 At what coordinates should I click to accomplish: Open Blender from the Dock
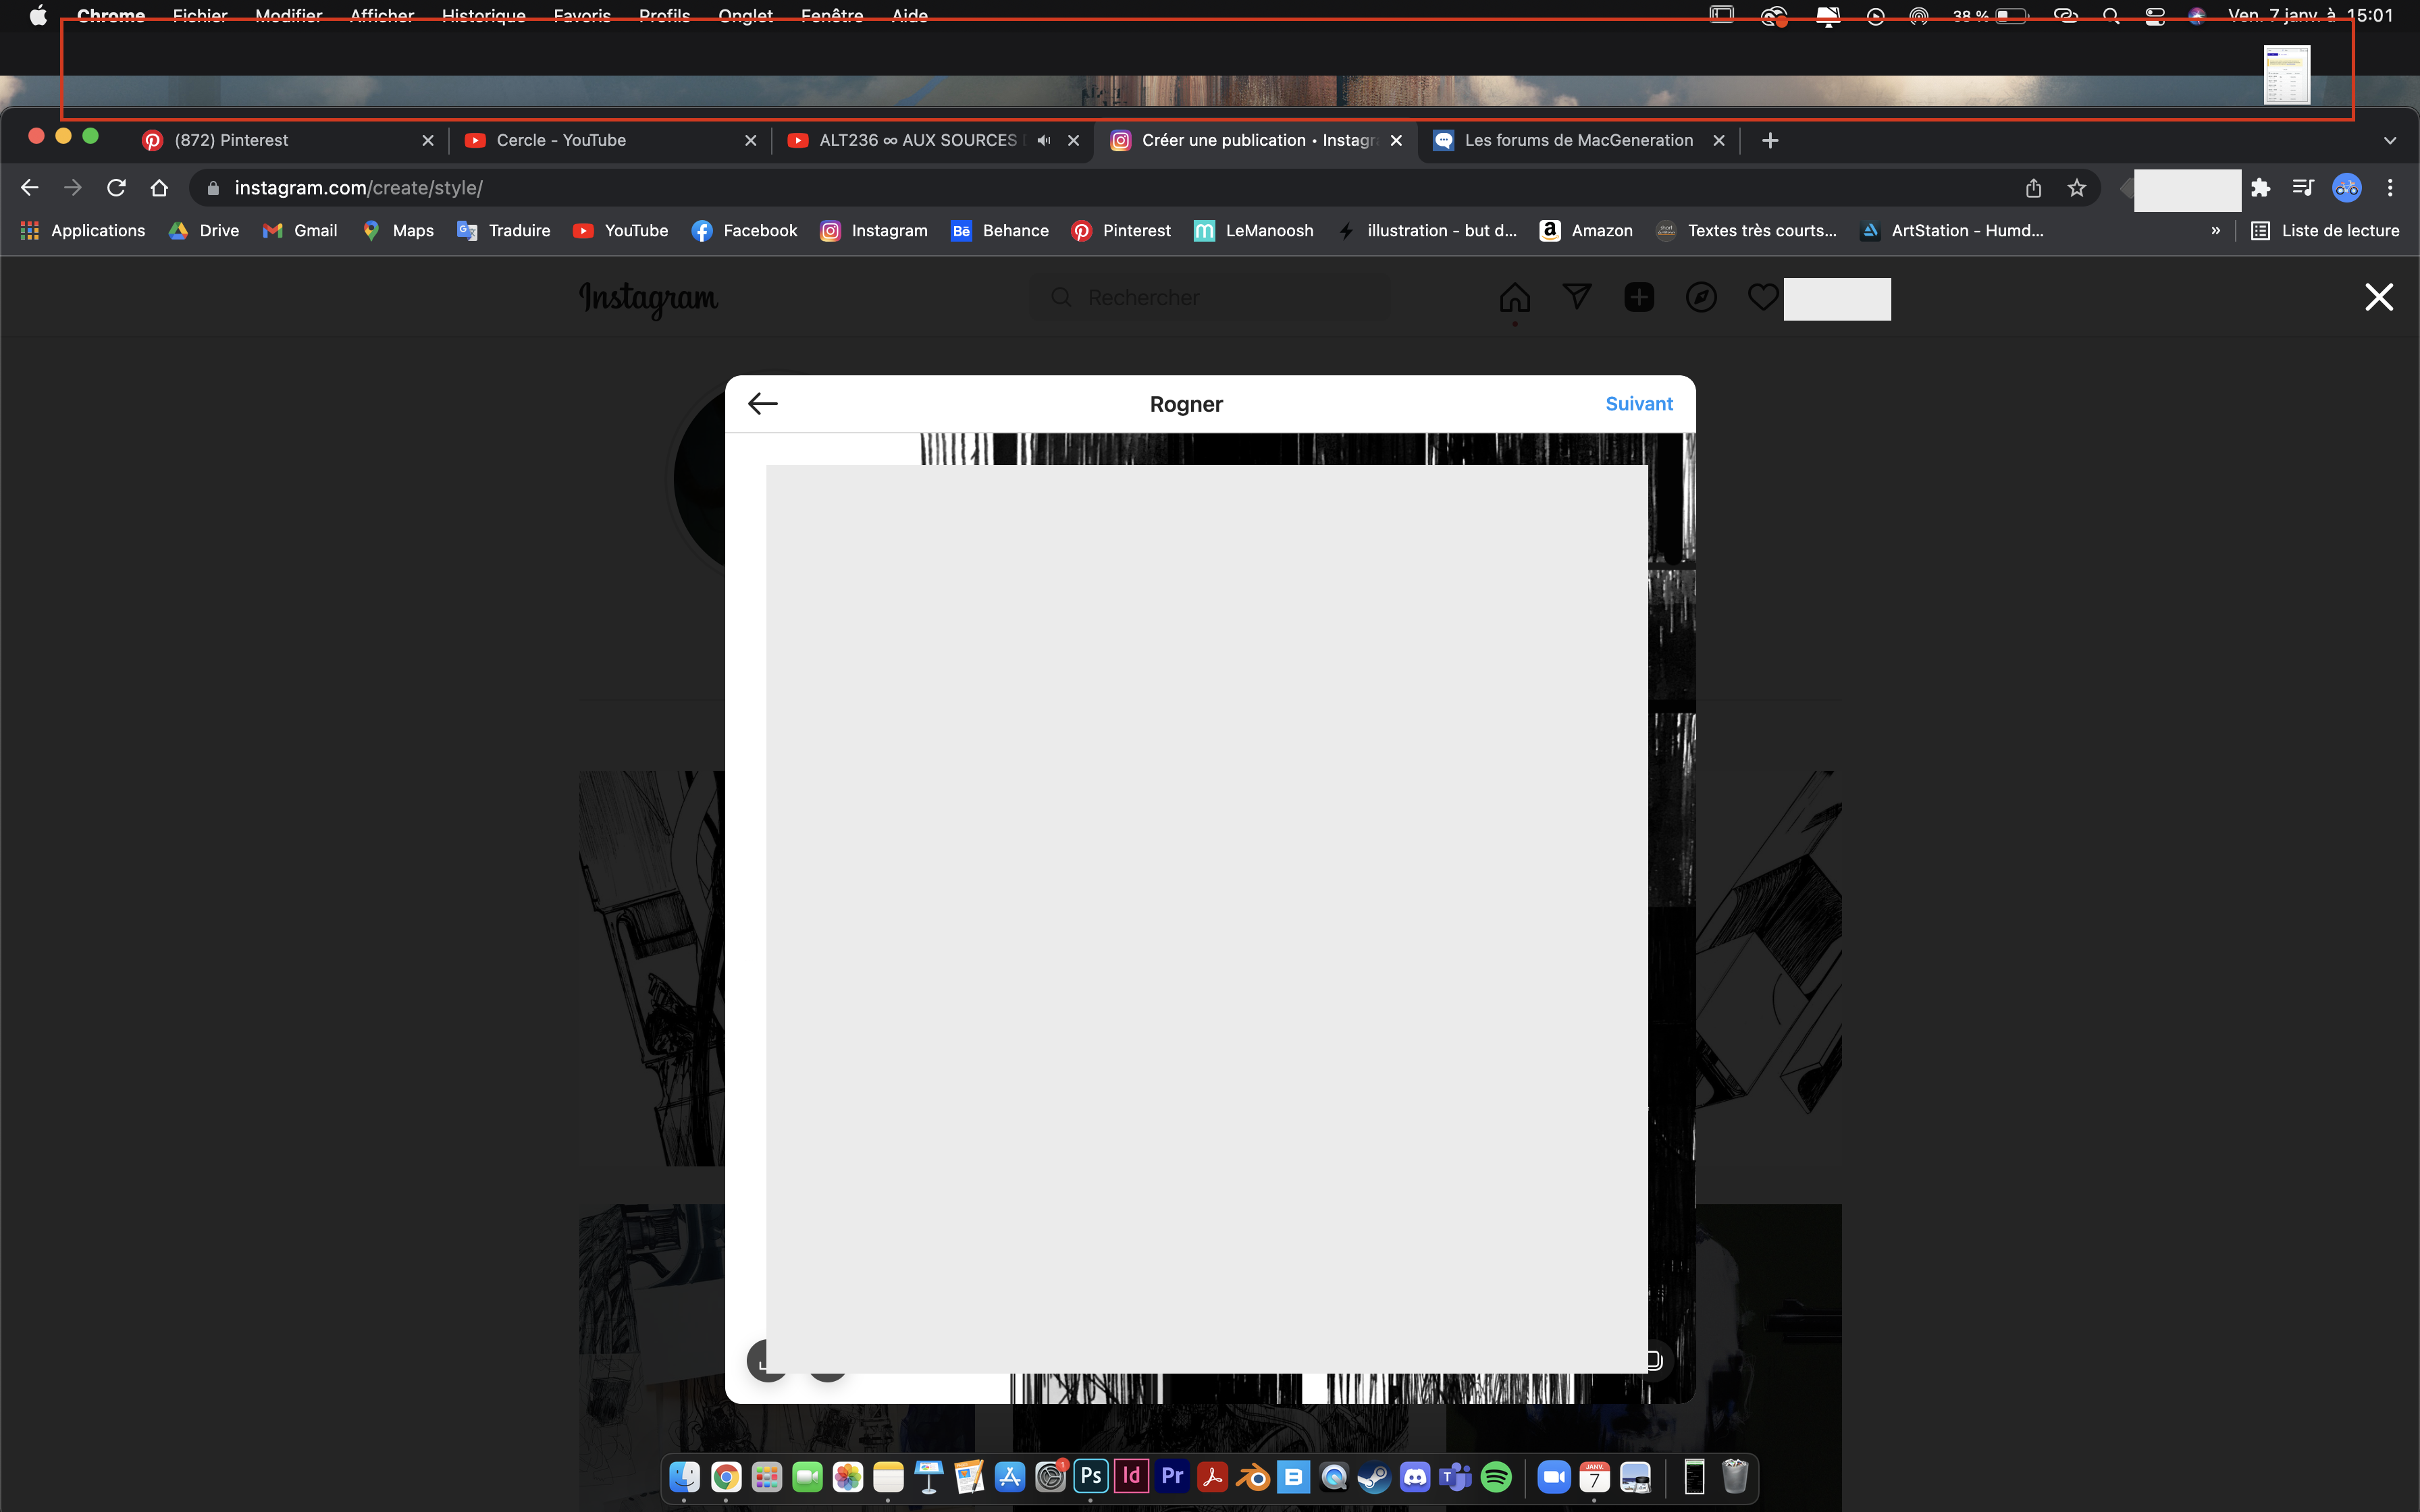pyautogui.click(x=1253, y=1477)
